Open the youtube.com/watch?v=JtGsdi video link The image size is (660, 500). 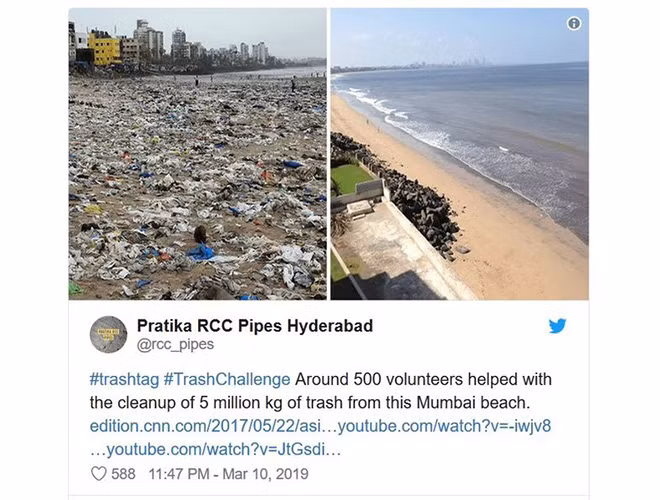pyautogui.click(x=216, y=449)
